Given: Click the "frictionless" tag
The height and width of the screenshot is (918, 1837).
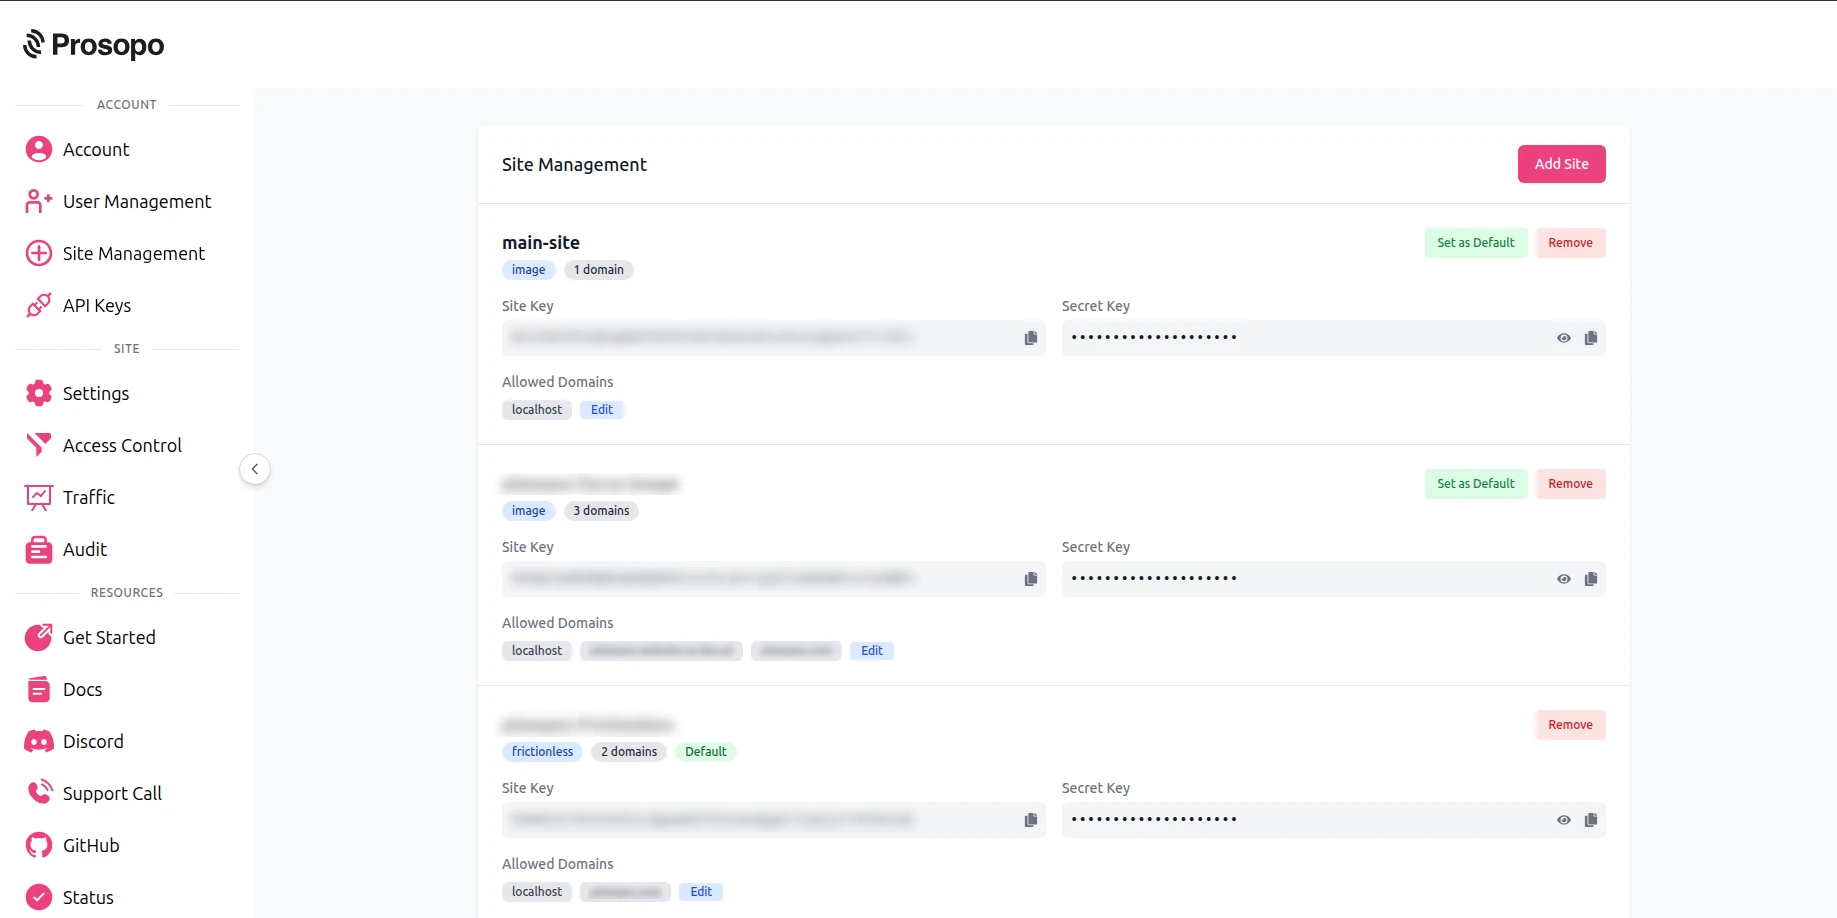Looking at the screenshot, I should (543, 752).
